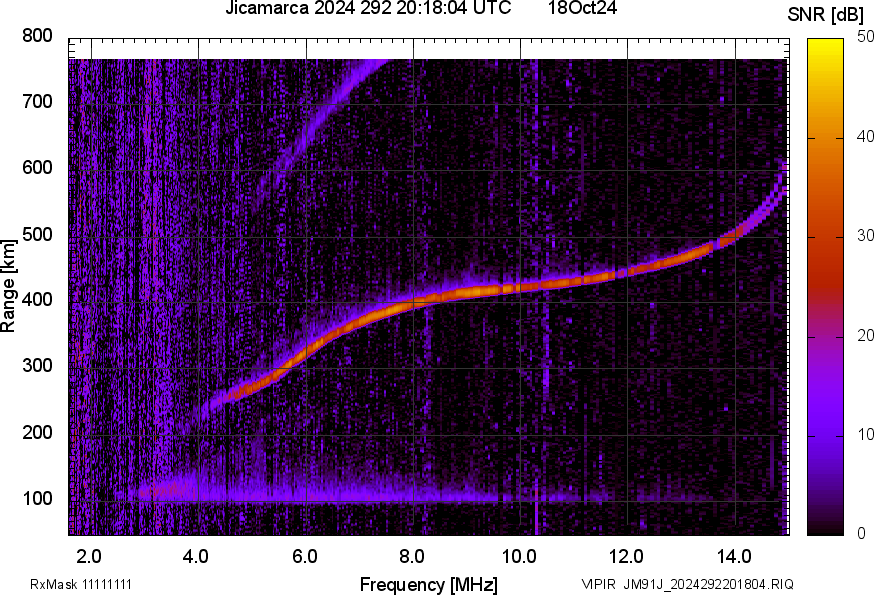Click the range tick label 500
Image resolution: width=874 pixels, height=595 pixels.
point(37,234)
